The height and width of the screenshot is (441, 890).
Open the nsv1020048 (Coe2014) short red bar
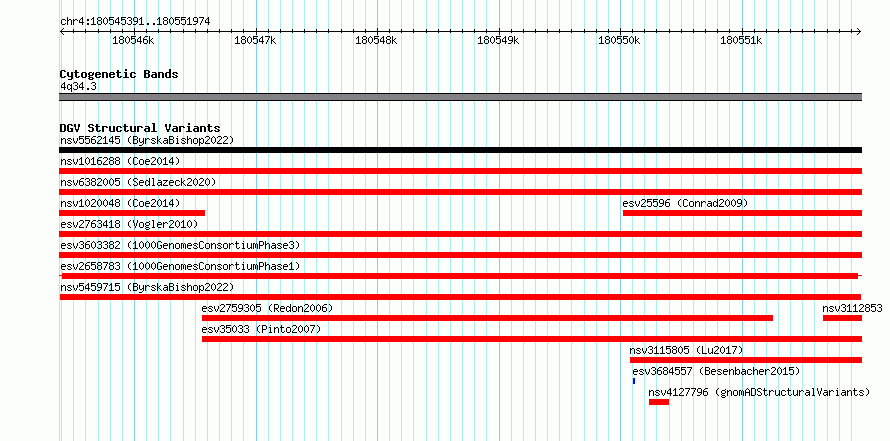[132, 213]
